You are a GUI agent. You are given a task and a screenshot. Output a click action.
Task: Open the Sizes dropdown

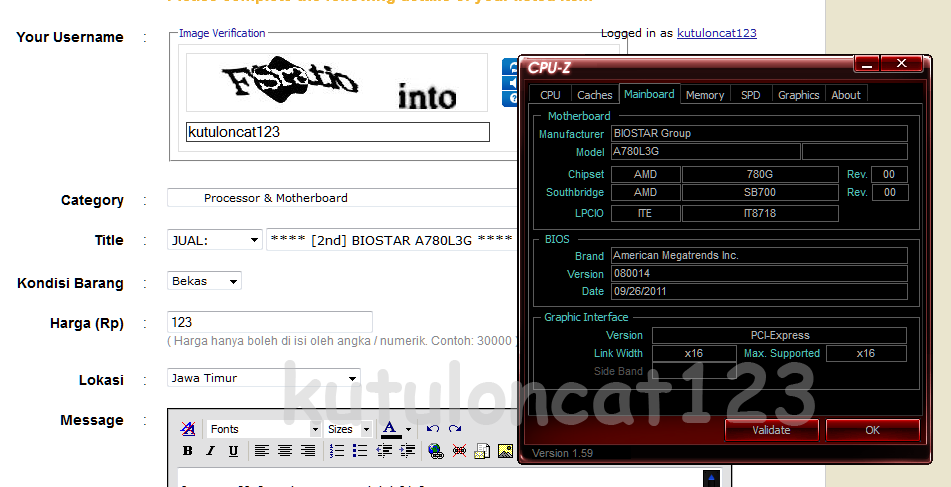[348, 429]
